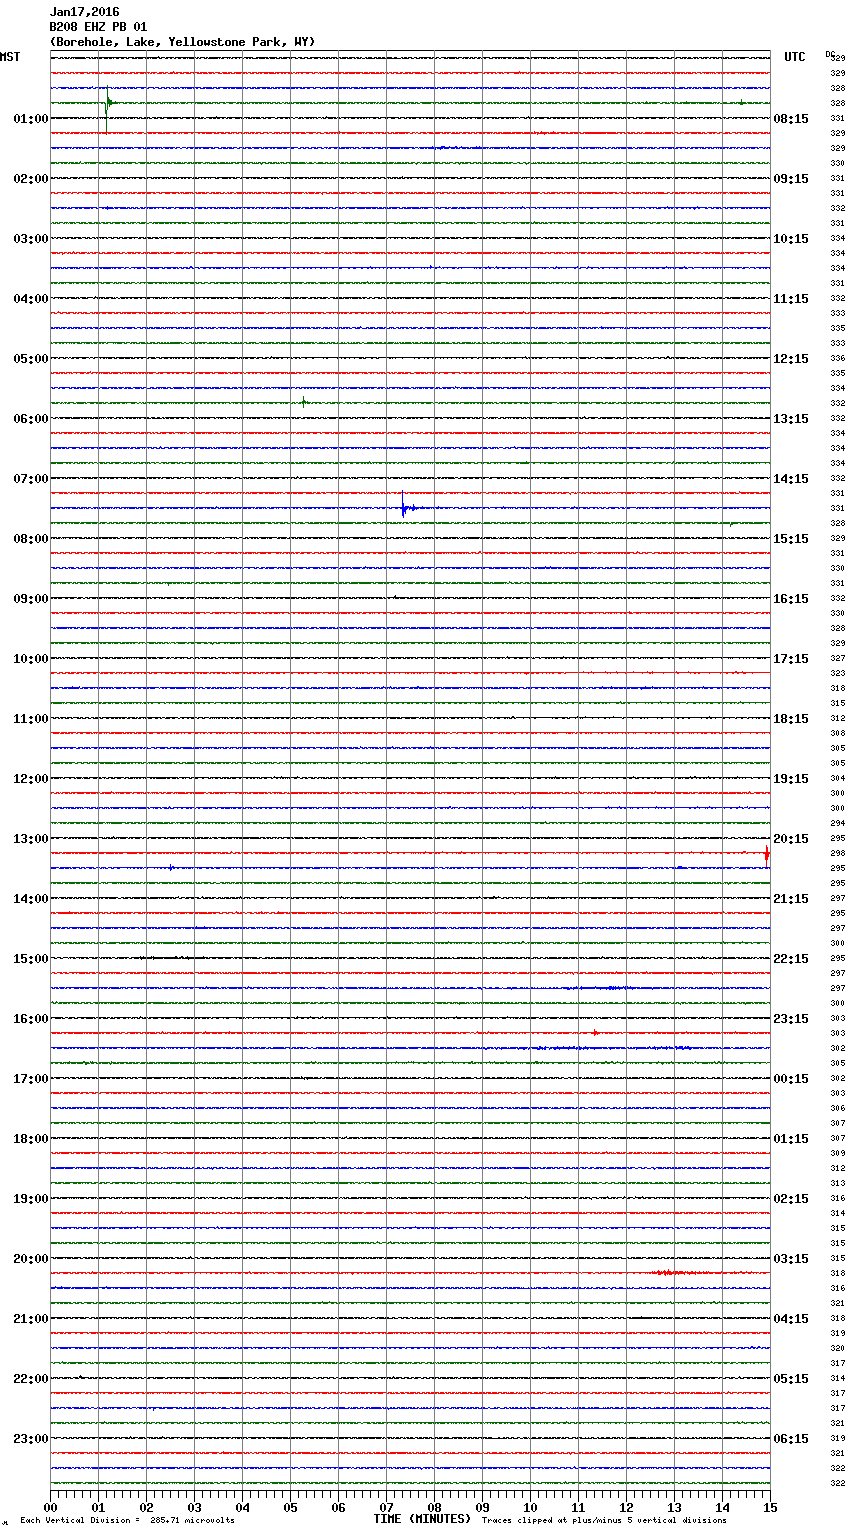Select the 23:00 MST time label
Screen dimensions: 850x1534
[30, 1439]
